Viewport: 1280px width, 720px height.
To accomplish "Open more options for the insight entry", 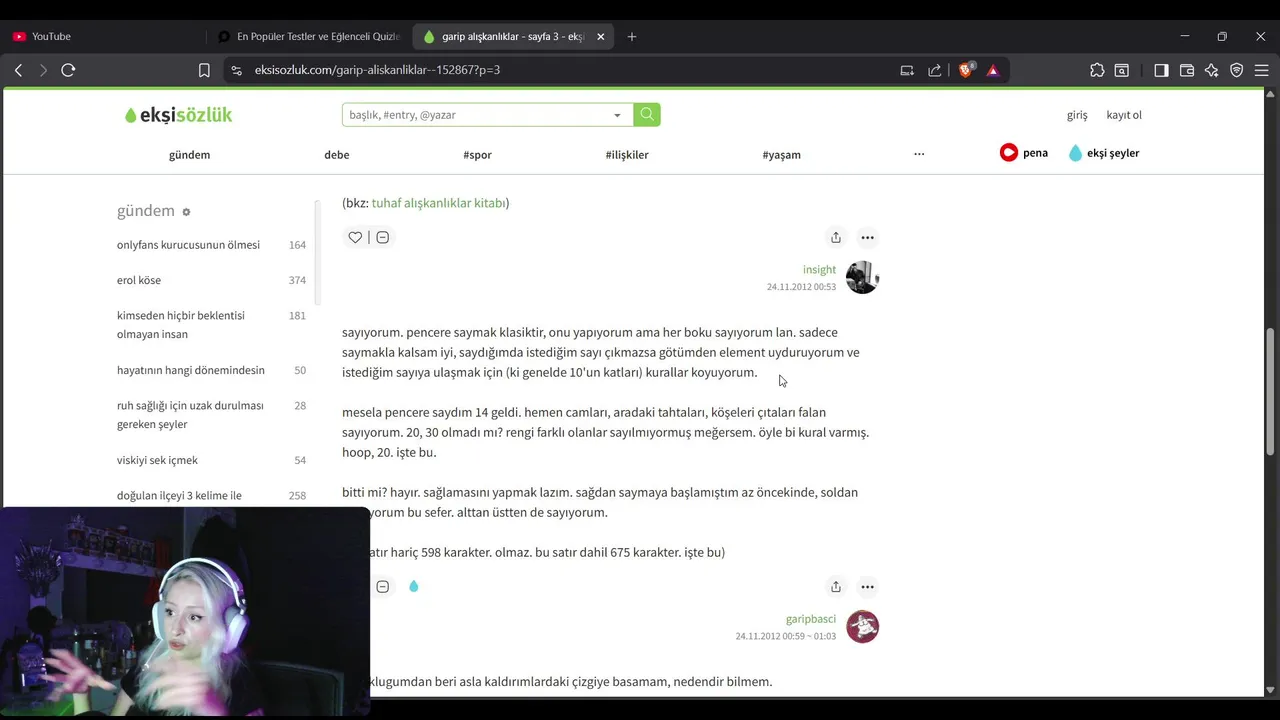I will pos(867,237).
